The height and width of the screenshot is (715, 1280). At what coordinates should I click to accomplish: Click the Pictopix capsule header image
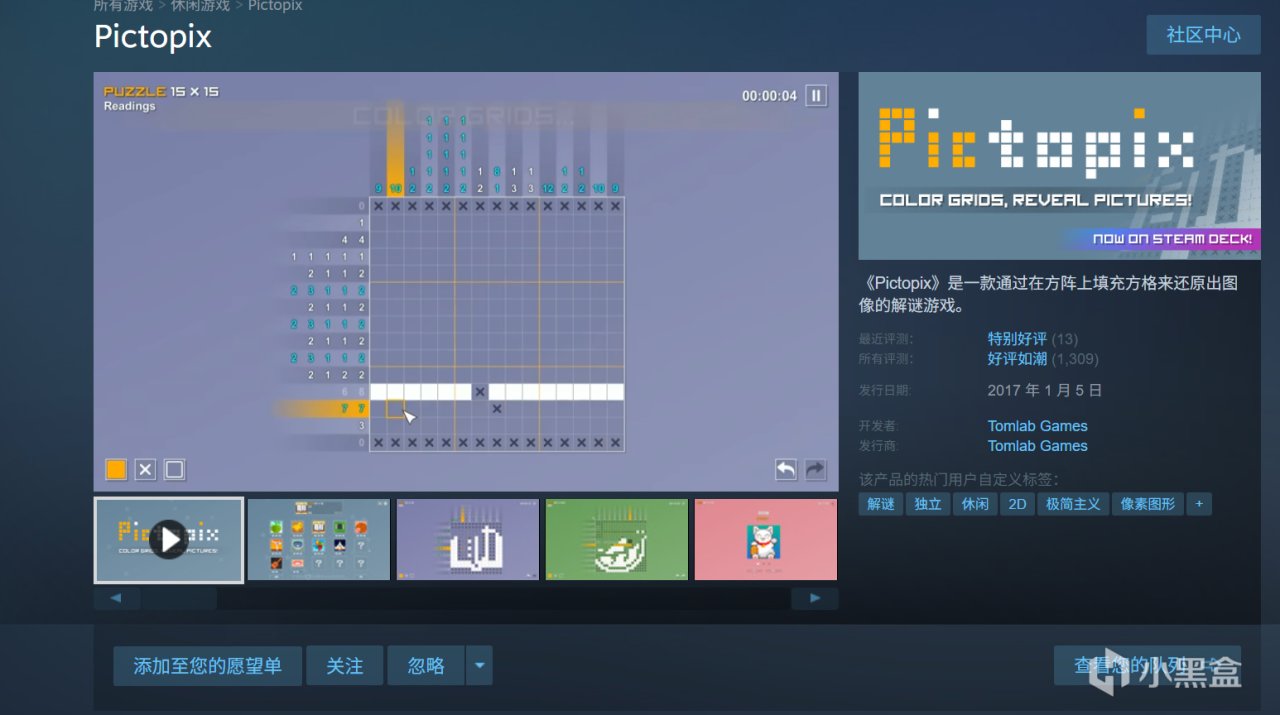click(x=1059, y=166)
